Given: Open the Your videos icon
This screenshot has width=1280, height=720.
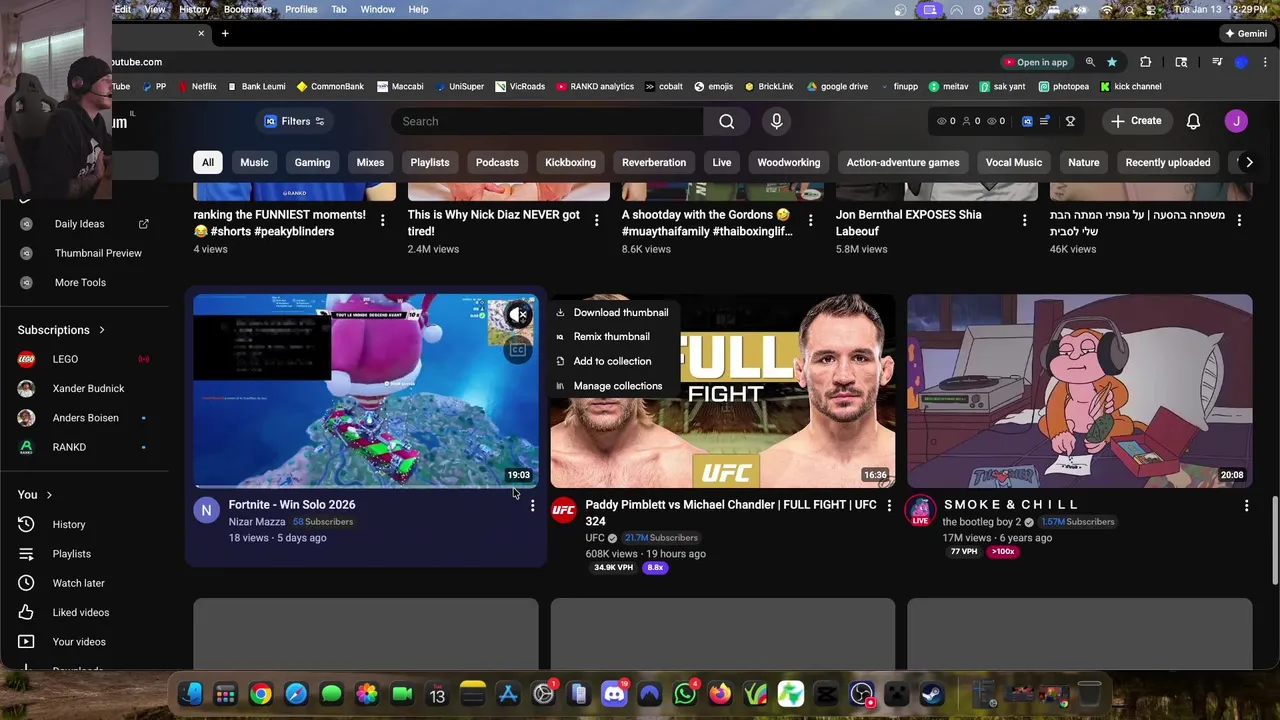Looking at the screenshot, I should tap(27, 642).
